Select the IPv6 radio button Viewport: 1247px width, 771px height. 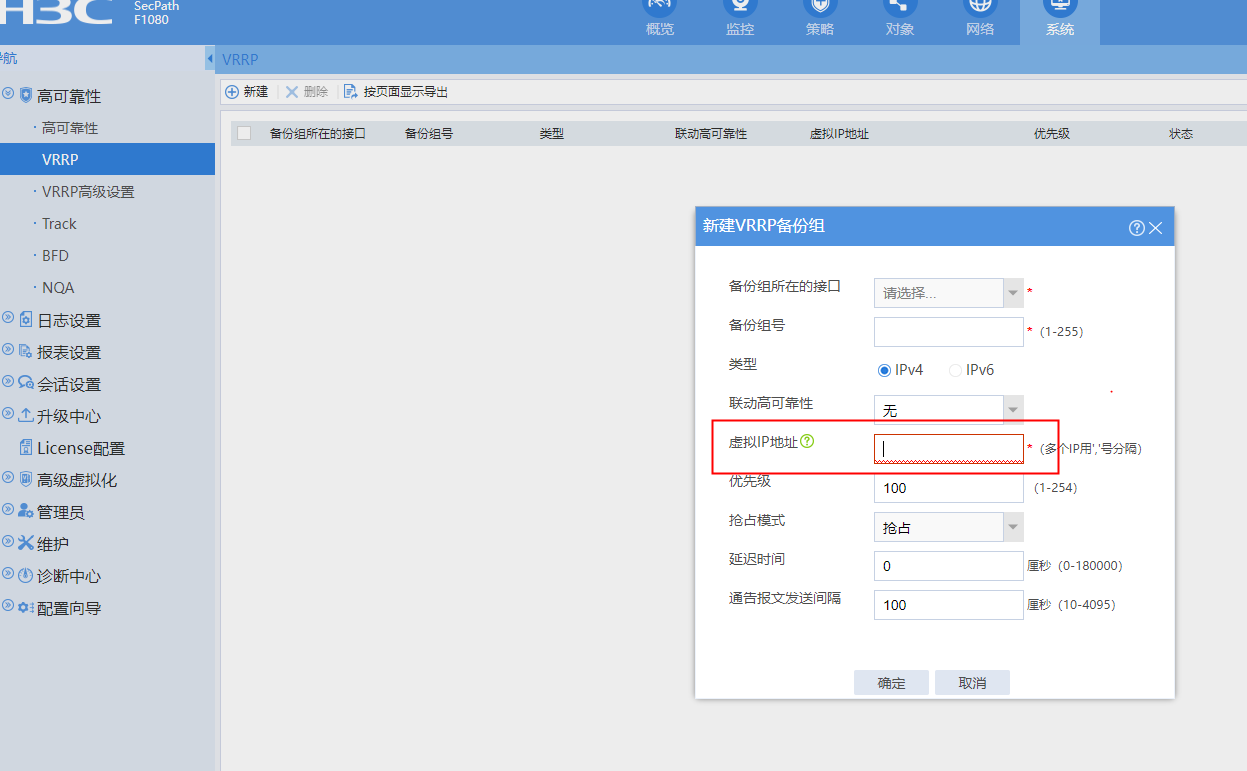pyautogui.click(x=955, y=370)
